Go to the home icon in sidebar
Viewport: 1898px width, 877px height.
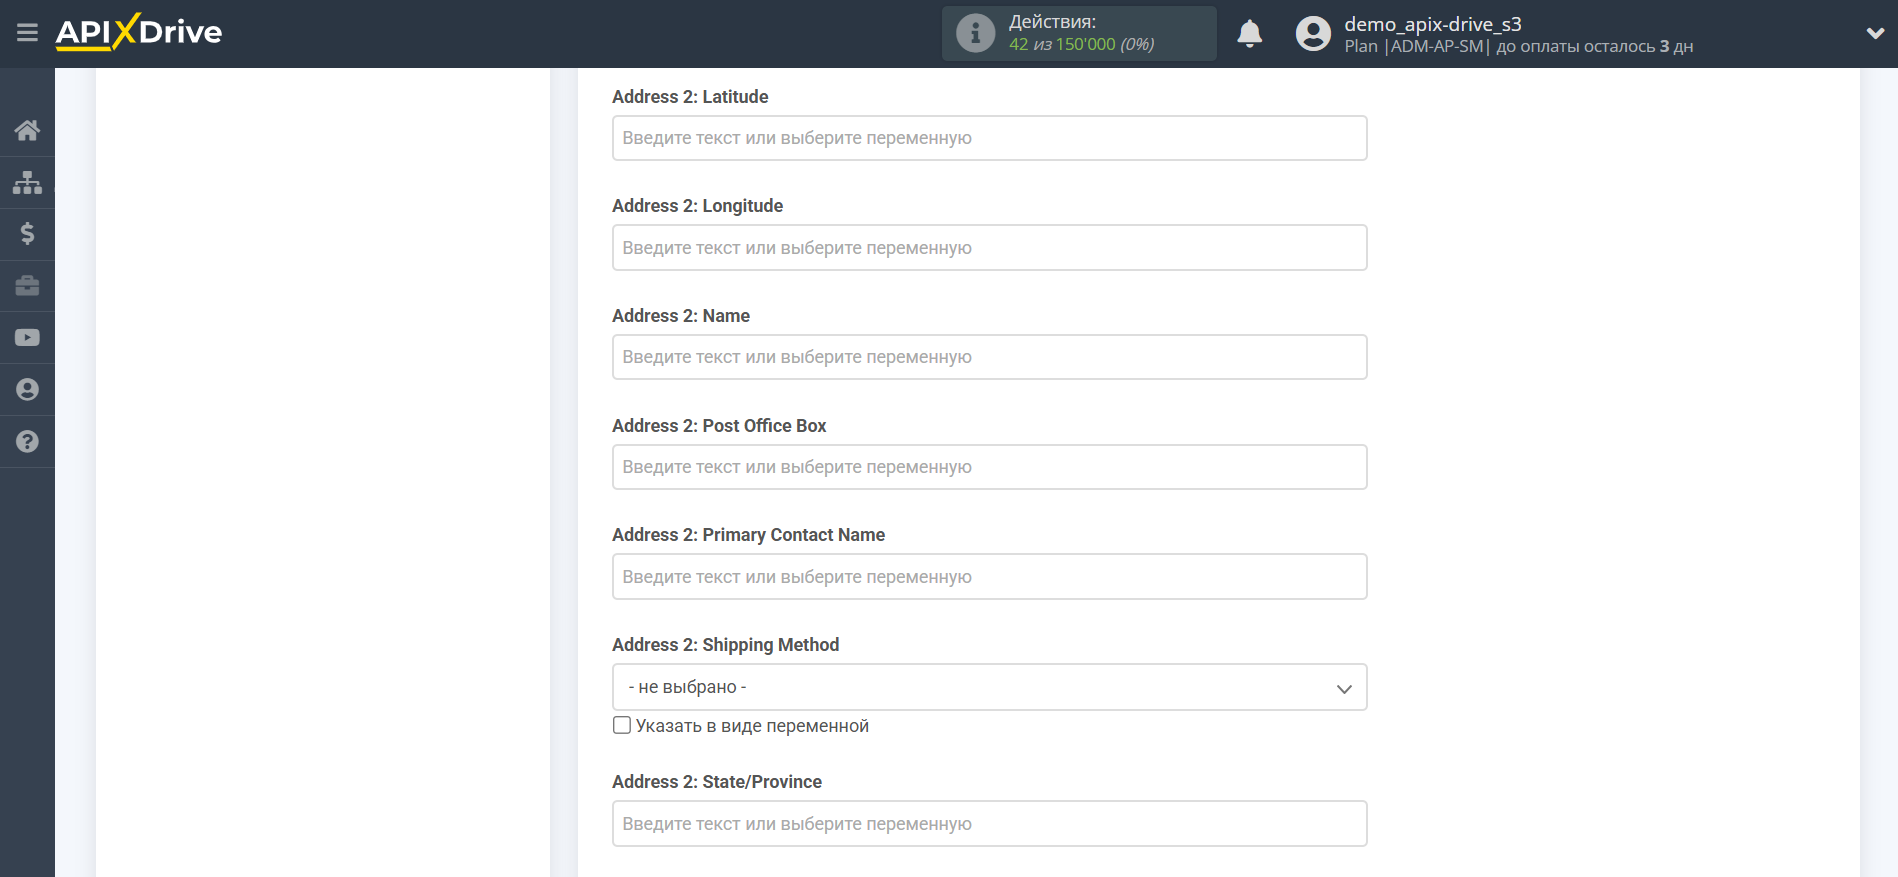click(x=27, y=130)
